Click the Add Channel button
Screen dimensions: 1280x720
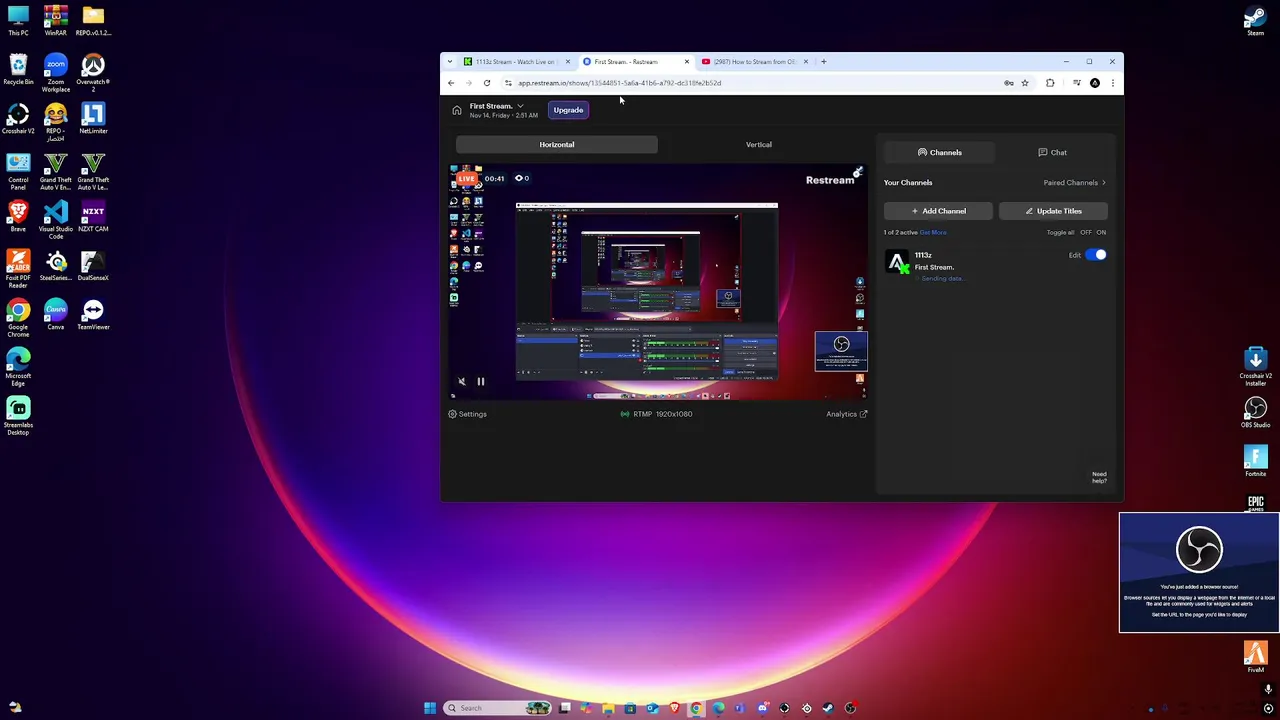click(938, 211)
